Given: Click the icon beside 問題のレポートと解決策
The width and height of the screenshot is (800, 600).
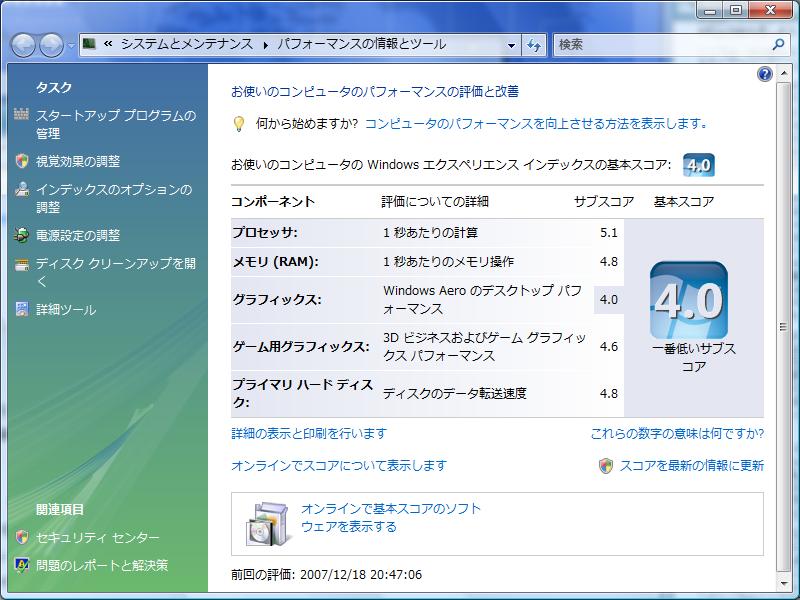Looking at the screenshot, I should pos(21,565).
